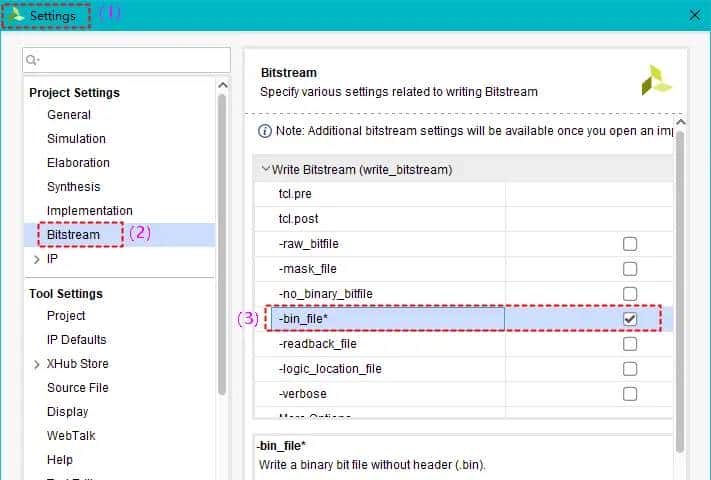
Task: Uncheck the -bin_file option
Action: point(630,319)
